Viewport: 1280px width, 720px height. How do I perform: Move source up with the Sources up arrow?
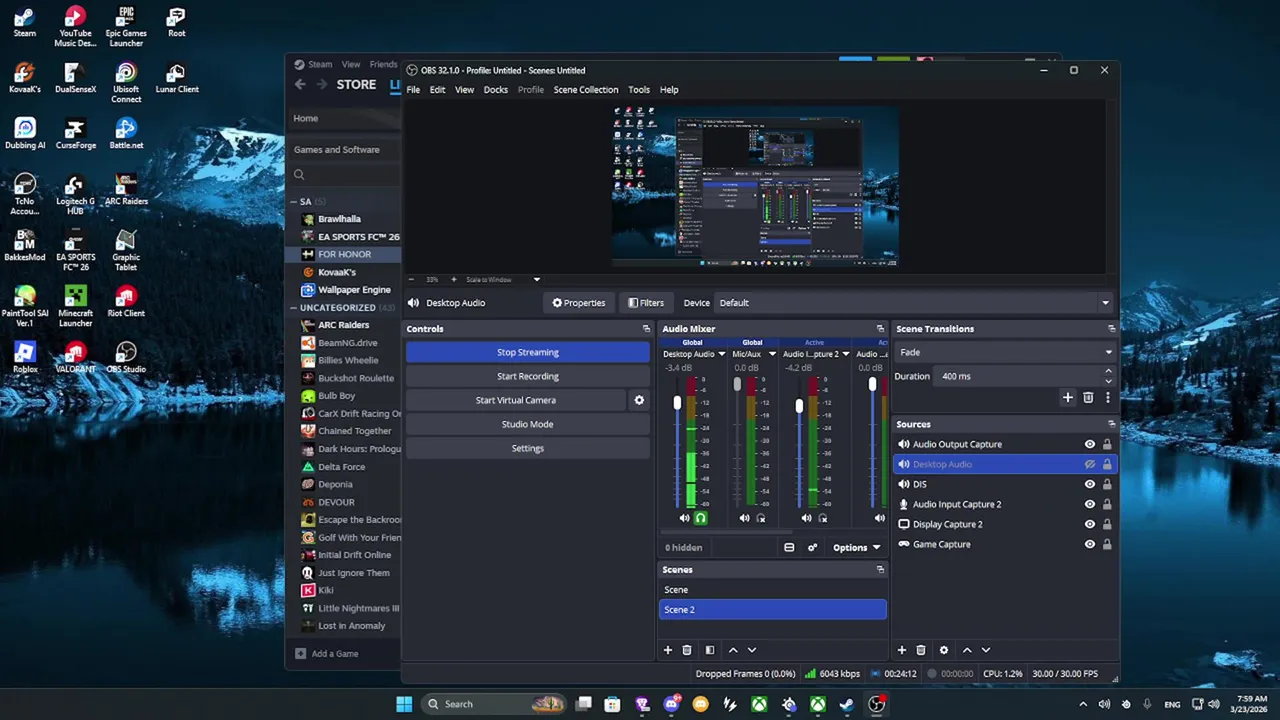tap(967, 650)
